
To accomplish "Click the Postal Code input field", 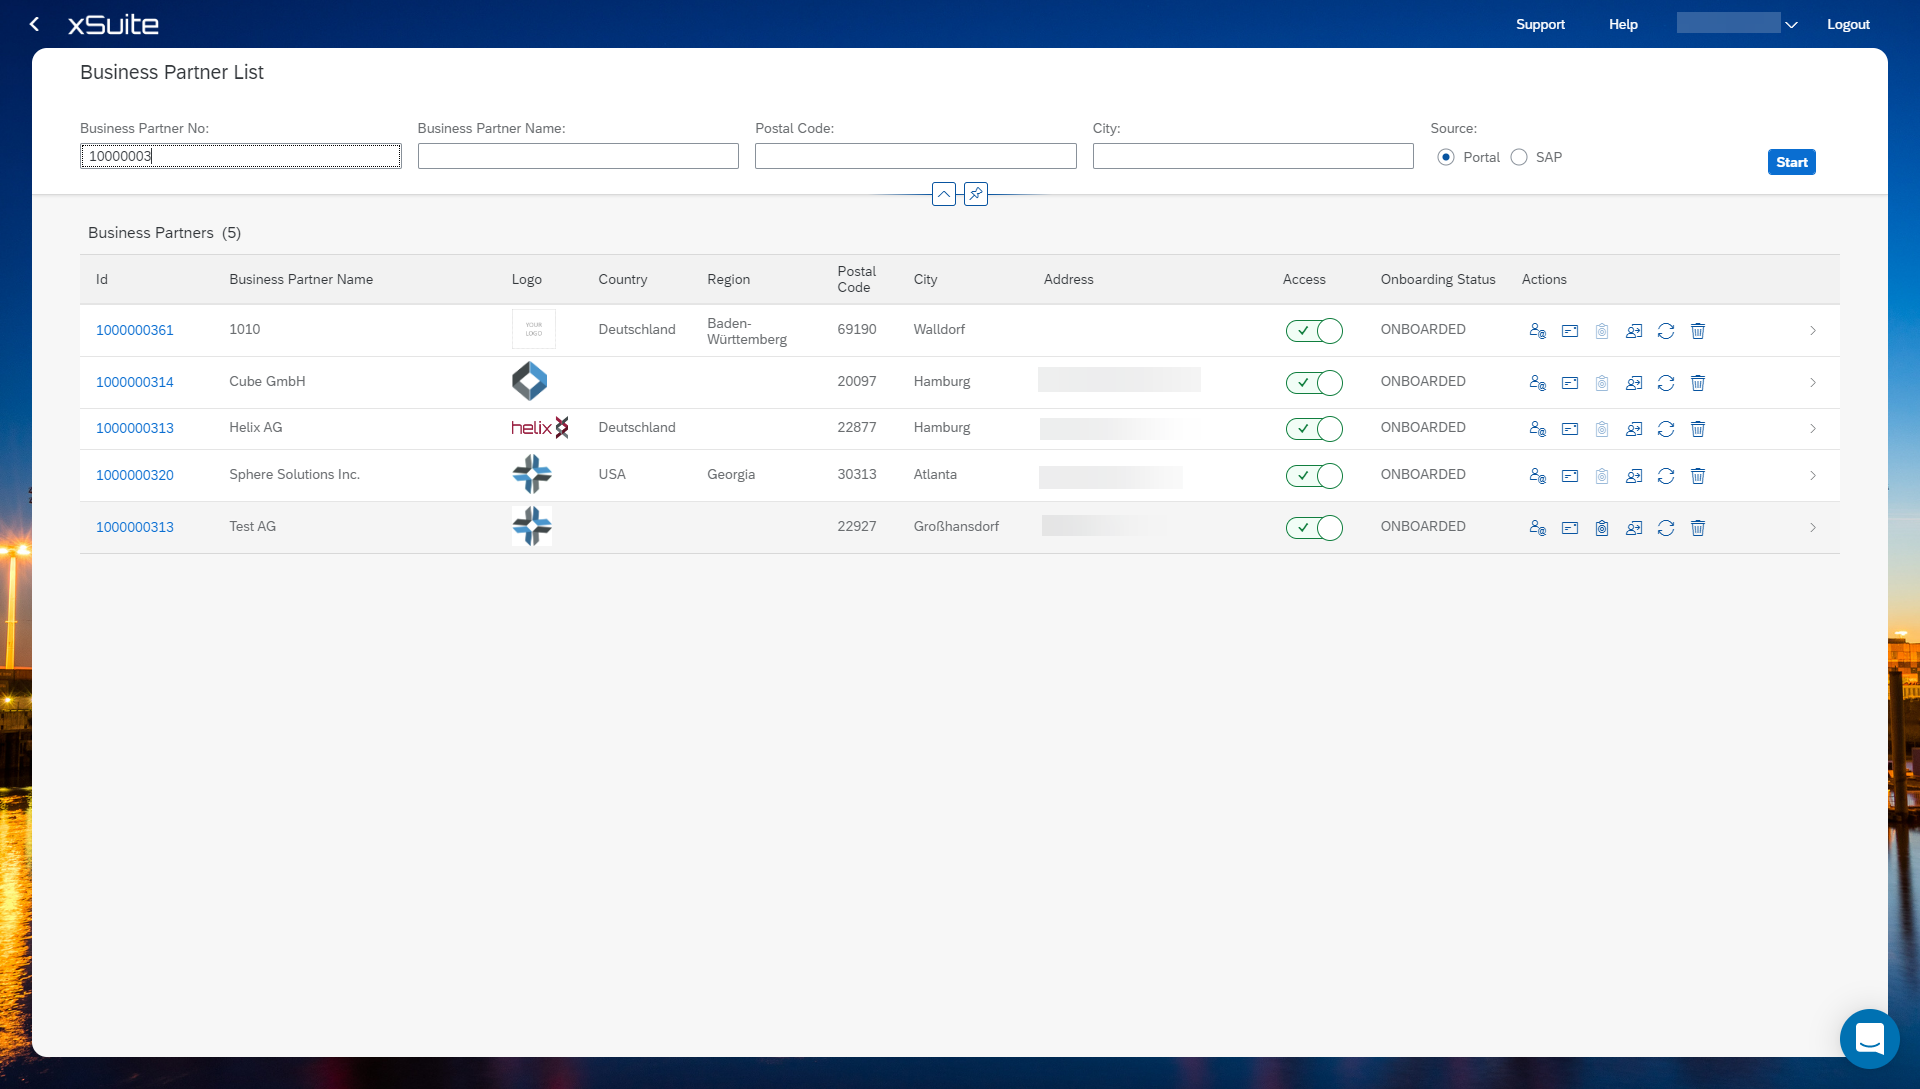I will [x=914, y=156].
